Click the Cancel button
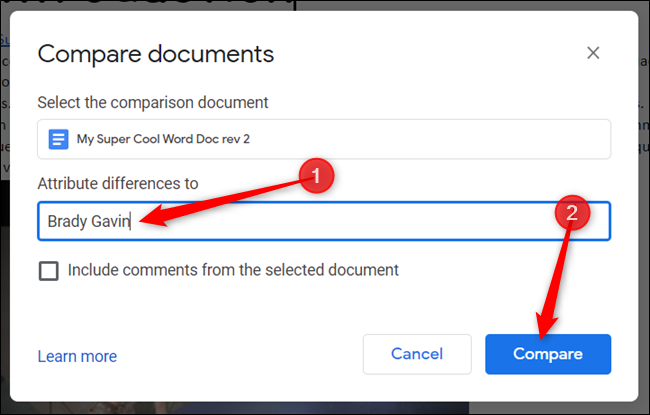650x415 pixels. (x=417, y=354)
